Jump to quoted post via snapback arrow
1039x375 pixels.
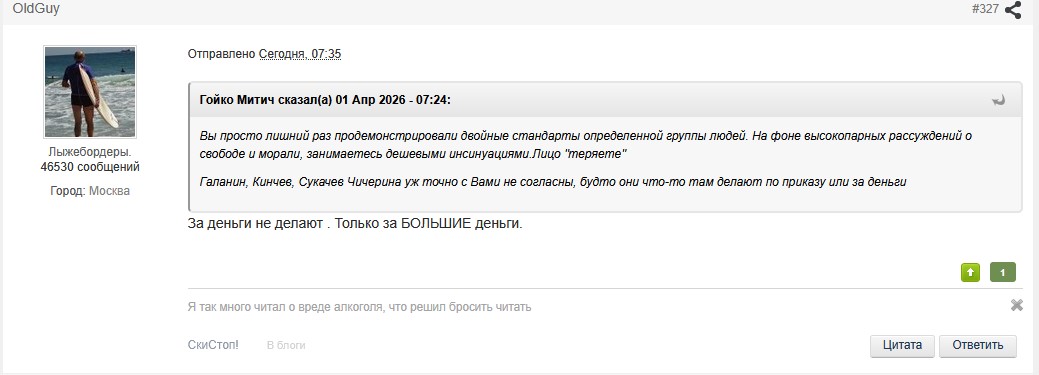[999, 100]
